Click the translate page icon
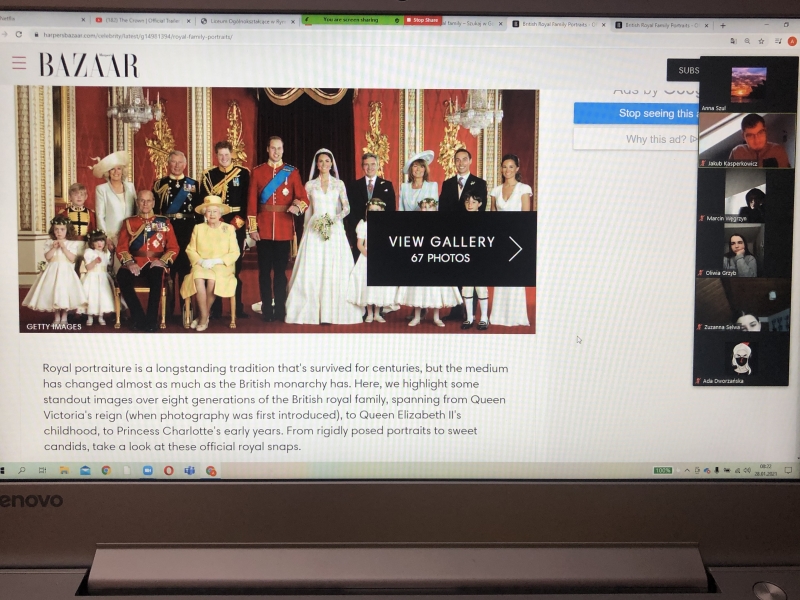800x600 pixels. (x=733, y=41)
